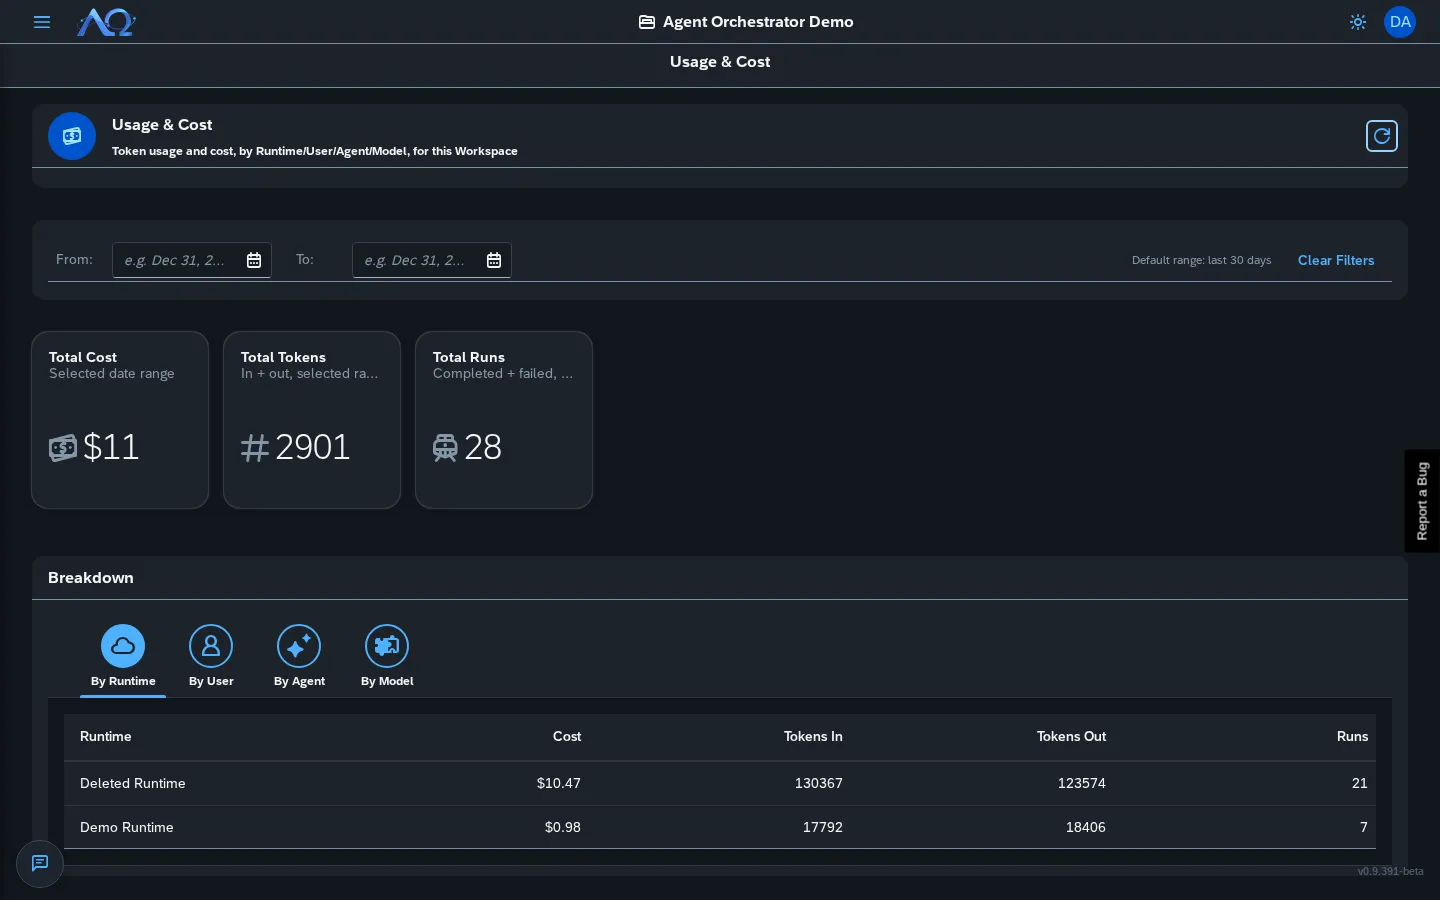Switch to the By User tab
This screenshot has width=1440, height=900.
pos(211,657)
